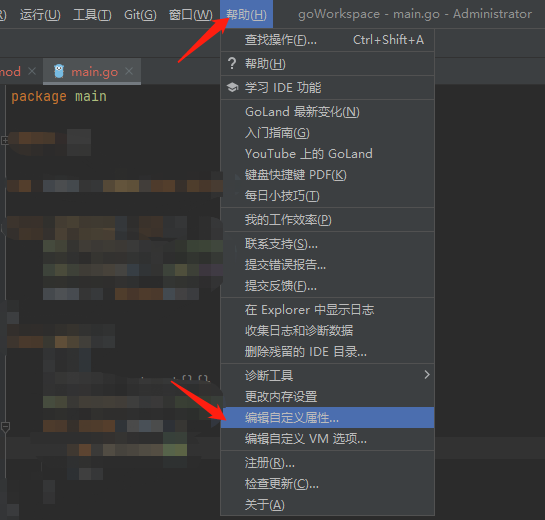The width and height of the screenshot is (545, 520).
Task: Open 注册(R)... entry
Action: [x=327, y=463]
